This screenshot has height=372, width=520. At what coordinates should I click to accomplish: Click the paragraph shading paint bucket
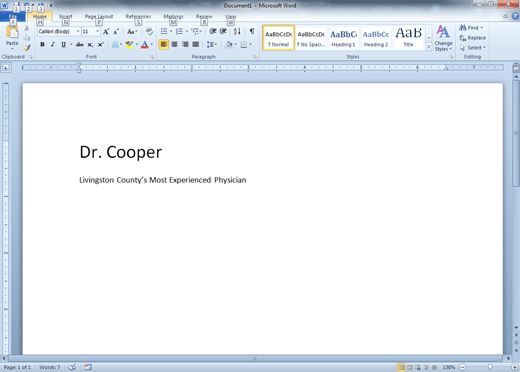(x=228, y=44)
